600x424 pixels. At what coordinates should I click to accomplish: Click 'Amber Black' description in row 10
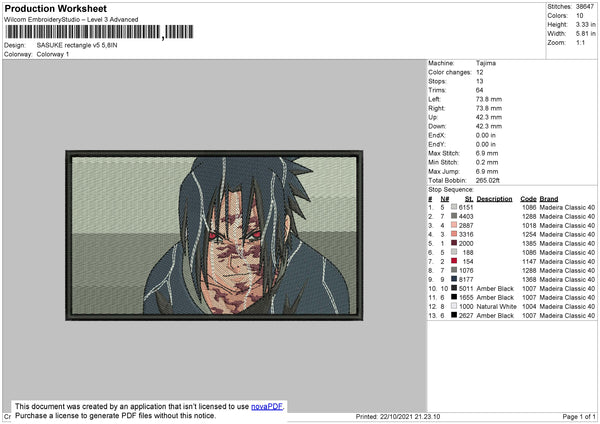coord(495,289)
